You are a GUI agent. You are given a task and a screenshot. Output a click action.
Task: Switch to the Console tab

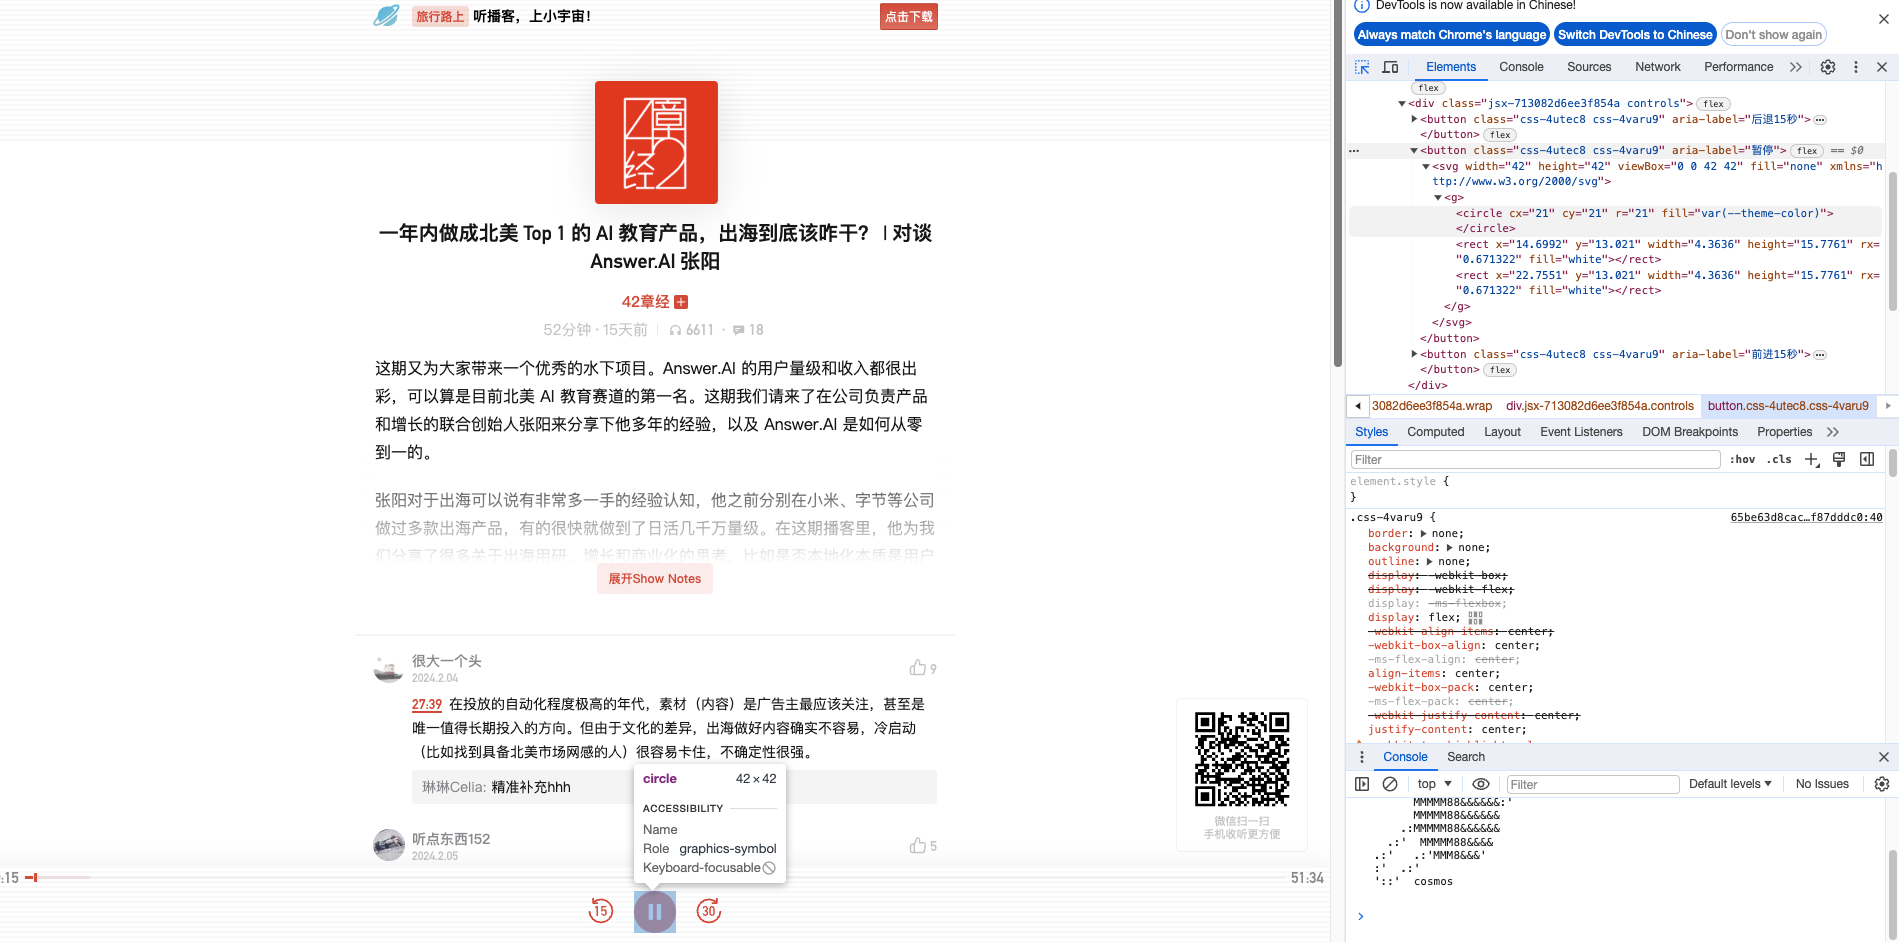[1521, 67]
